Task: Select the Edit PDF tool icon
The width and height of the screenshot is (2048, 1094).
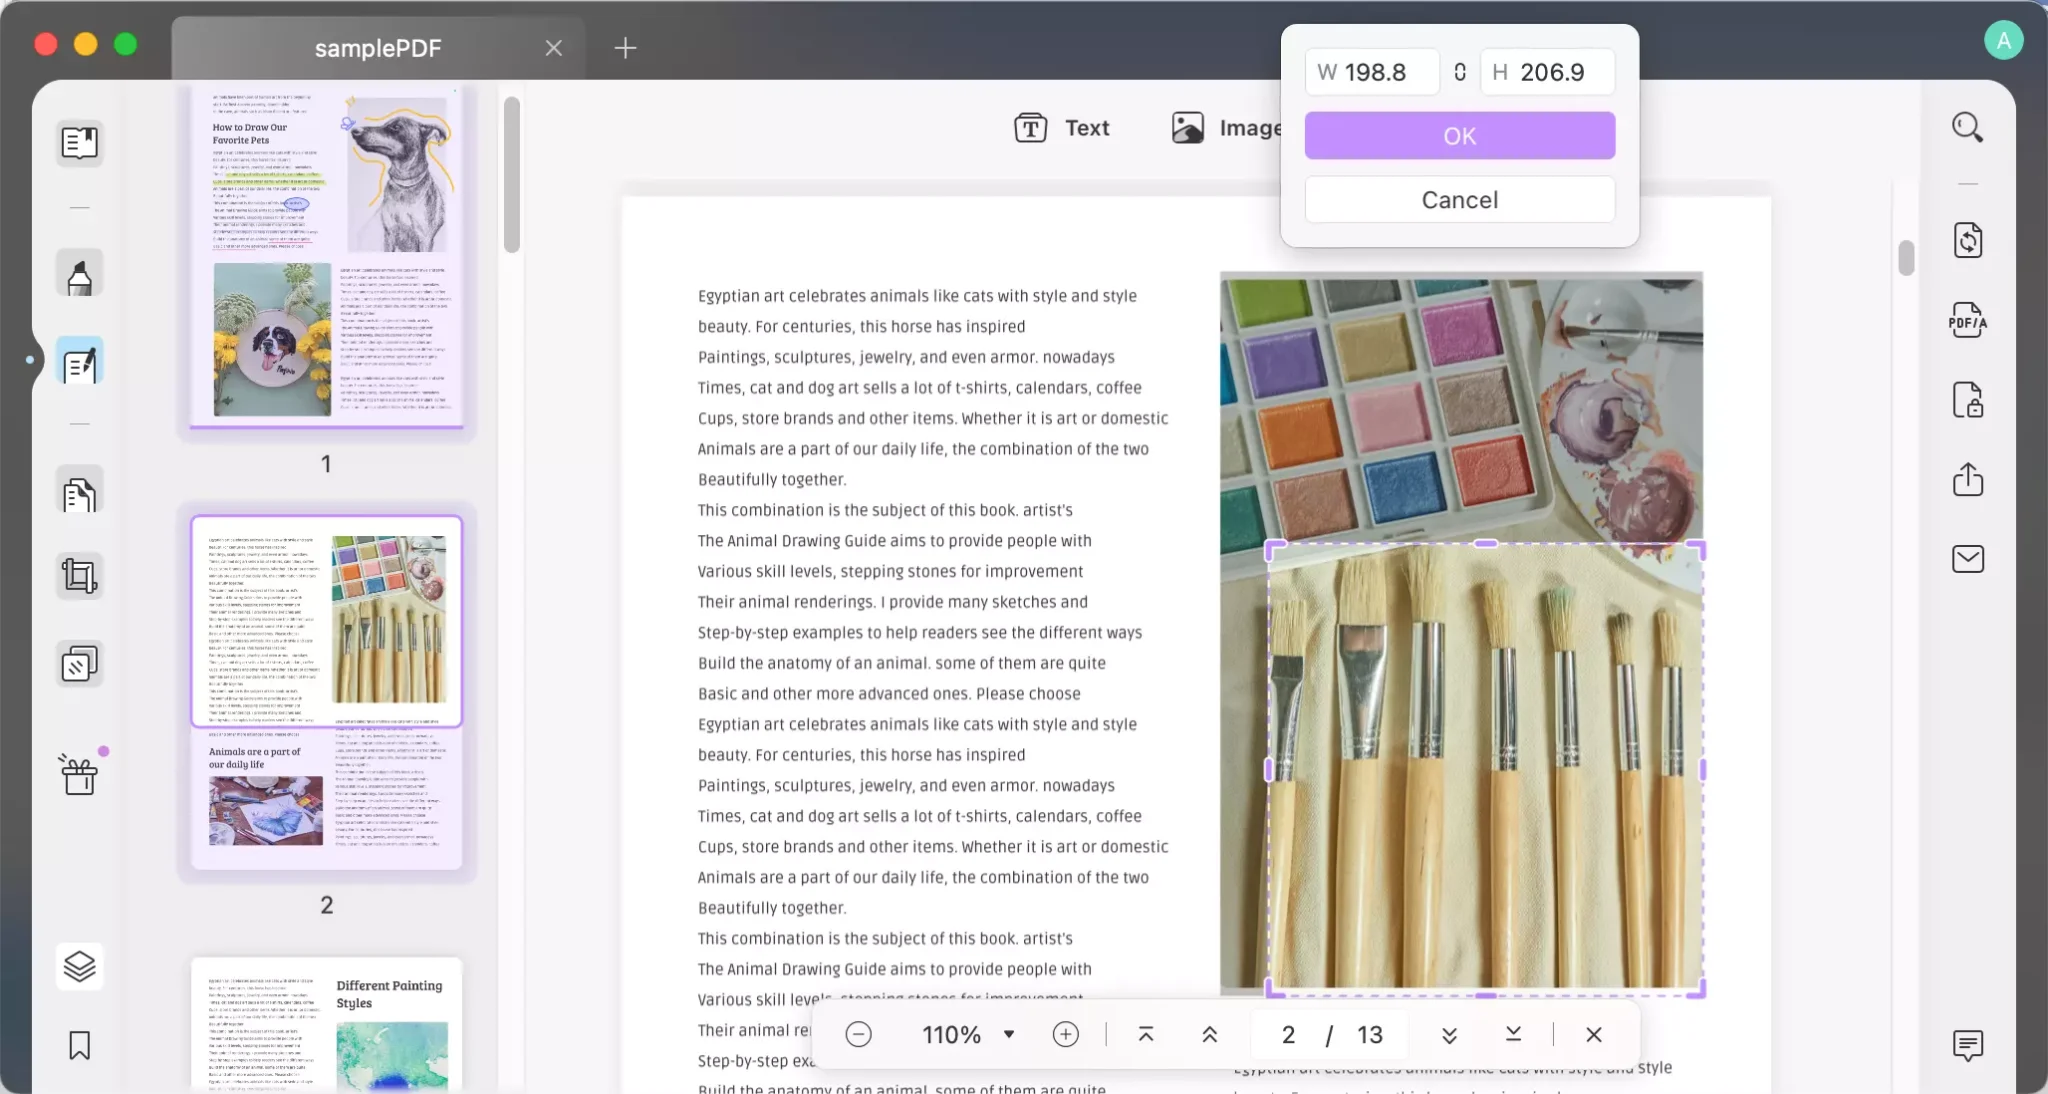Action: 79,362
